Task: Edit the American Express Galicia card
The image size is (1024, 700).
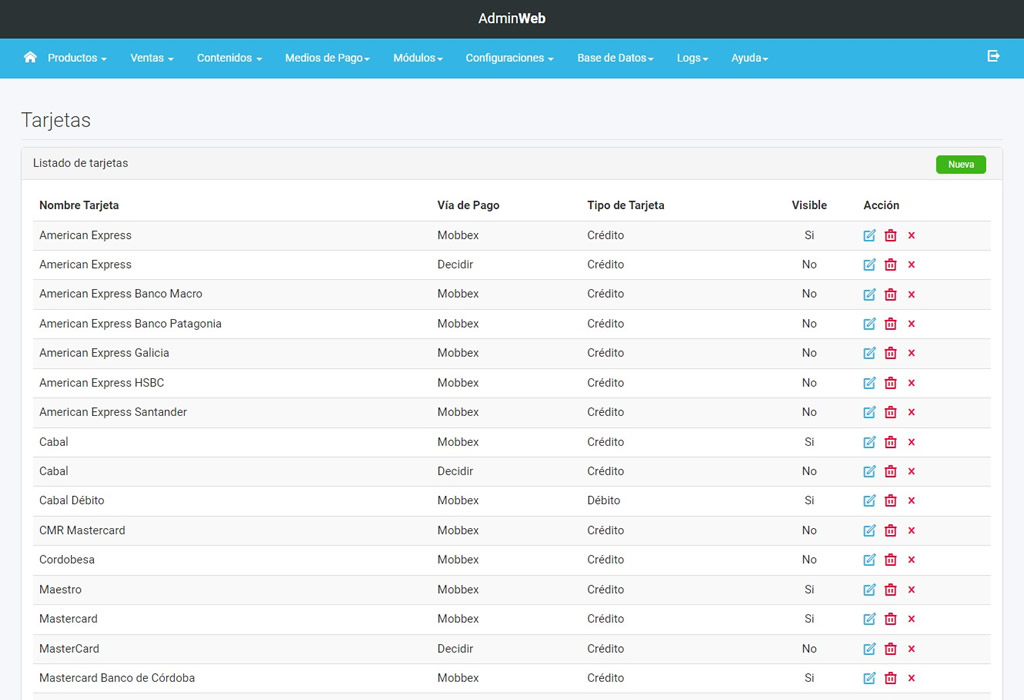Action: (x=869, y=353)
